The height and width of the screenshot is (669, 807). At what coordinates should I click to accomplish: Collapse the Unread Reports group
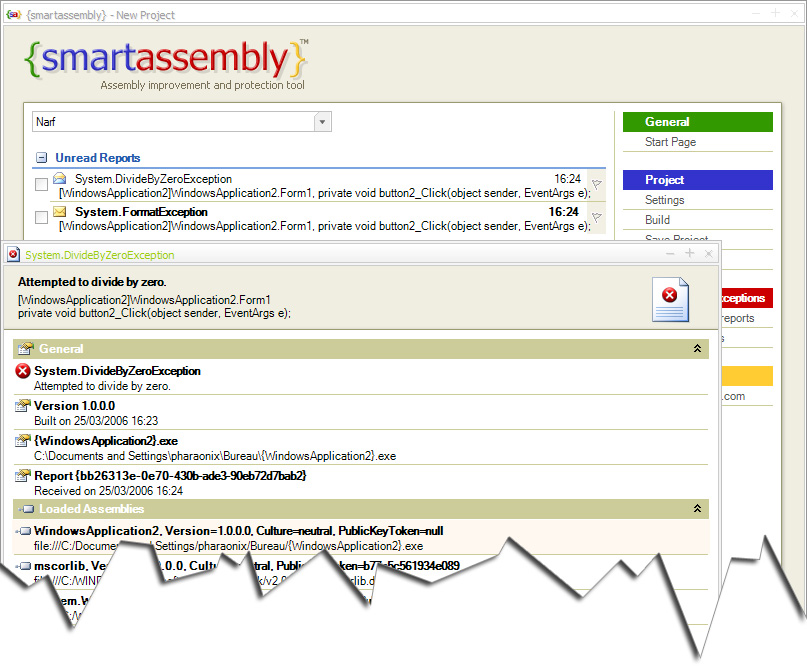(41, 158)
